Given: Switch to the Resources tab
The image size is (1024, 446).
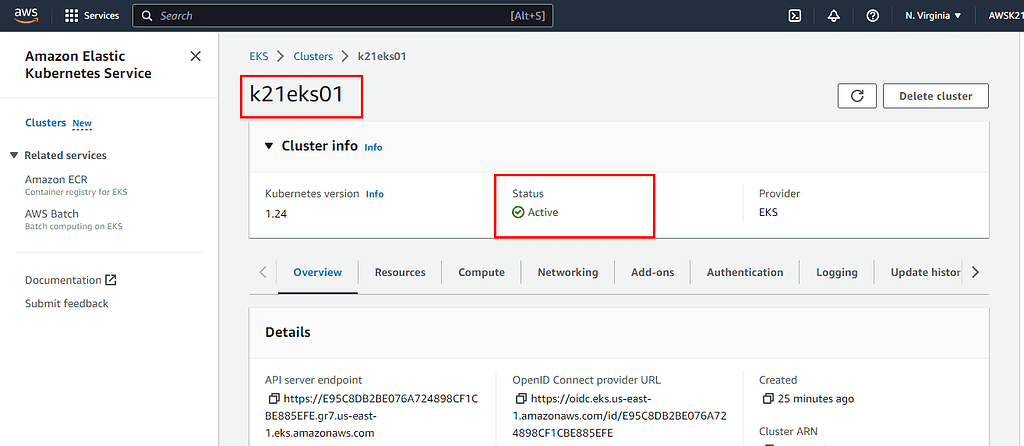Looking at the screenshot, I should point(400,272).
